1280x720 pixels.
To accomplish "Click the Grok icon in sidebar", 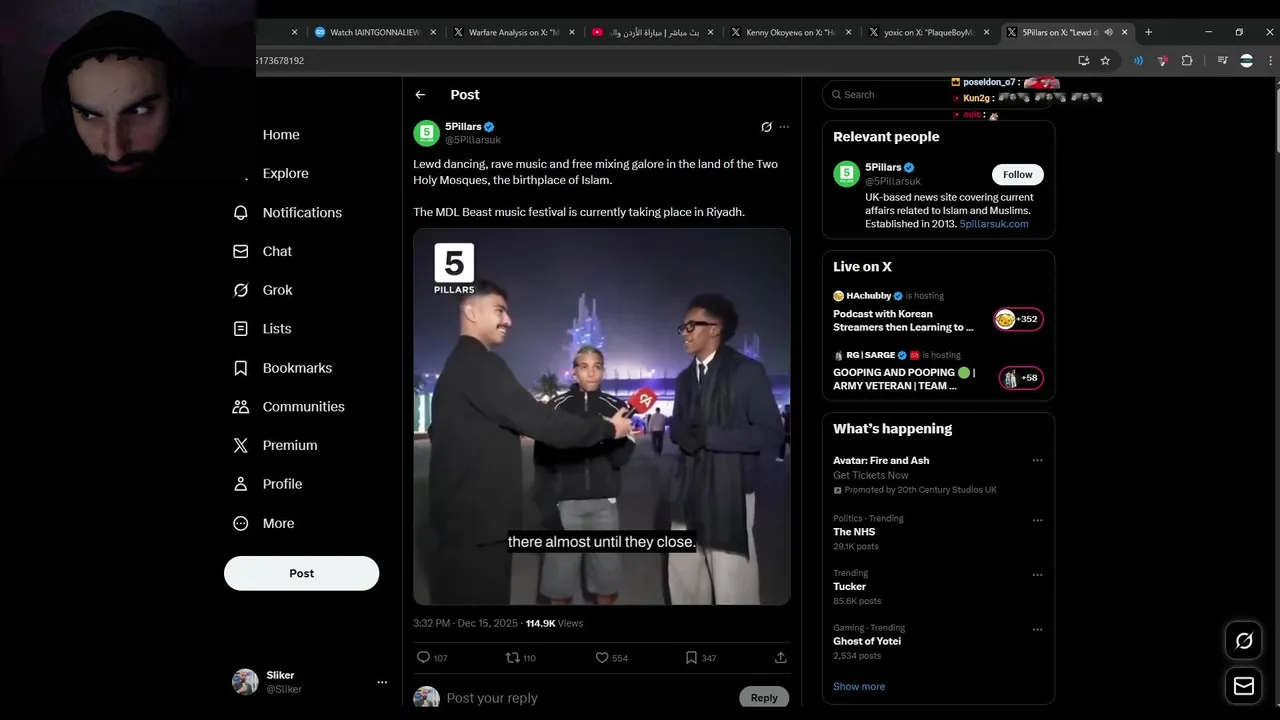I will 240,290.
